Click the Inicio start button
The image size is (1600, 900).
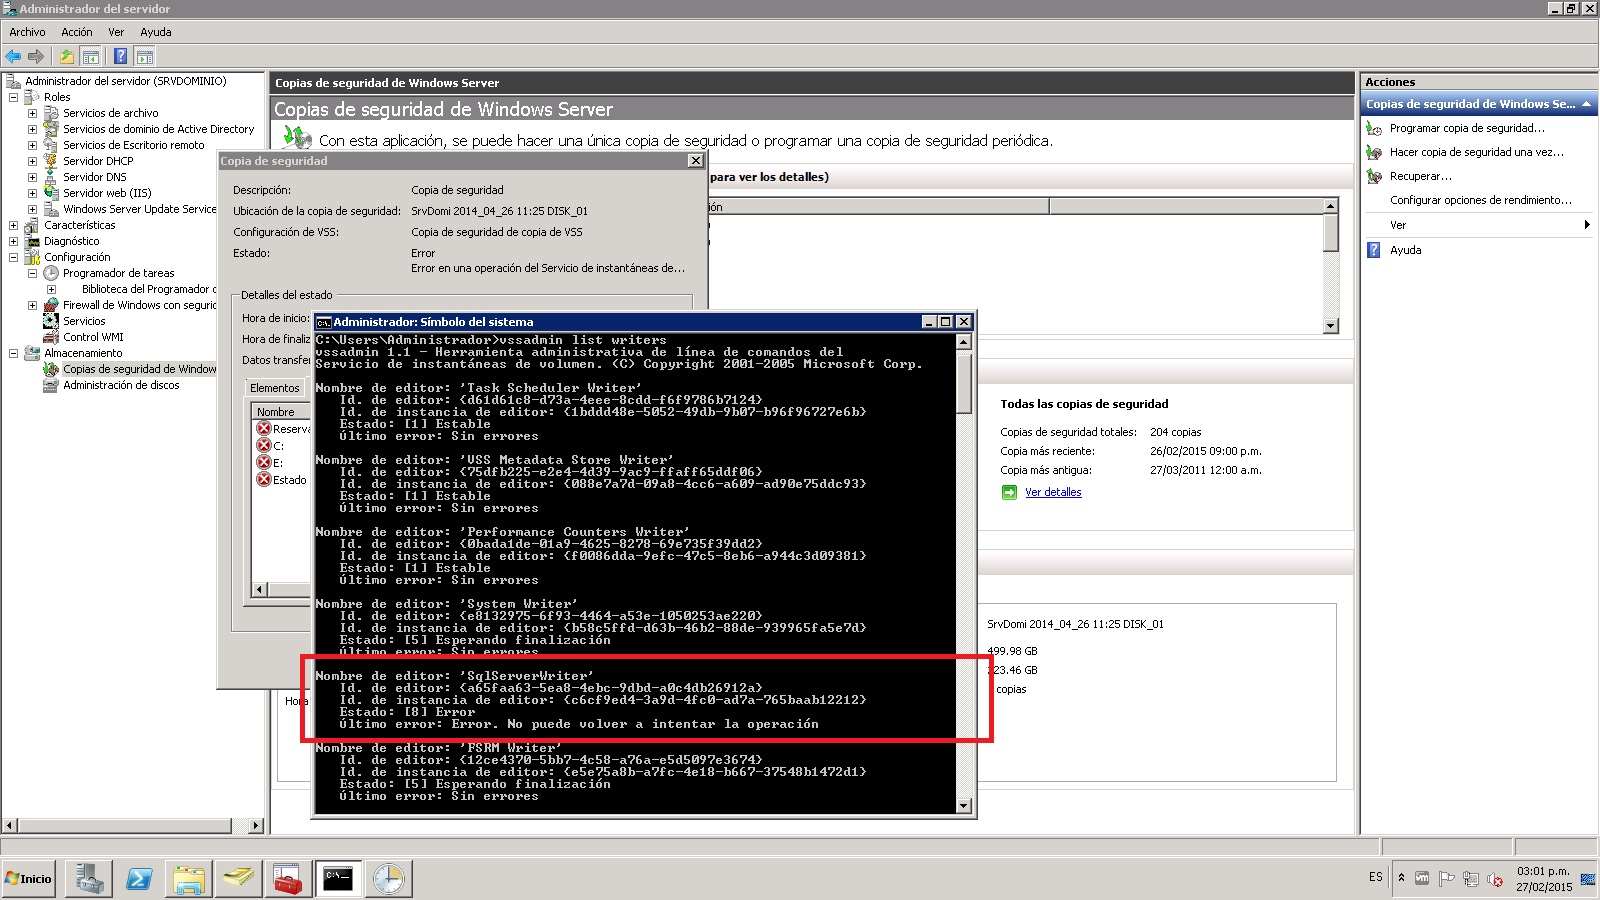tap(29, 879)
